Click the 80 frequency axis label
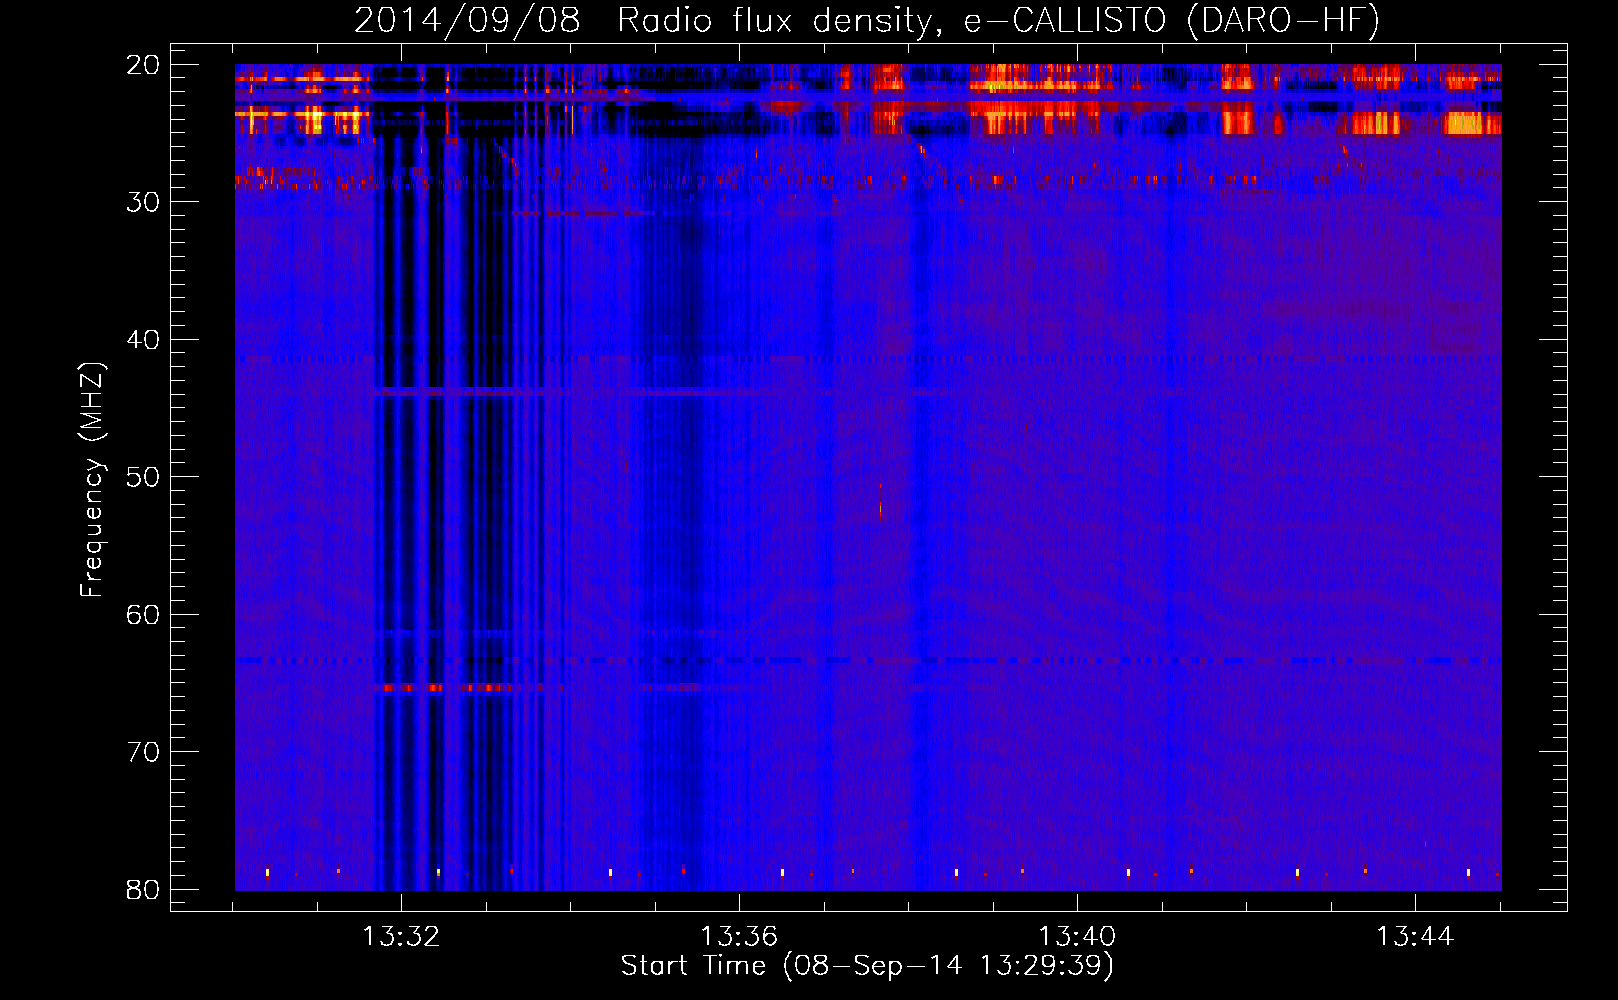This screenshot has height=1000, width=1618. (x=143, y=890)
